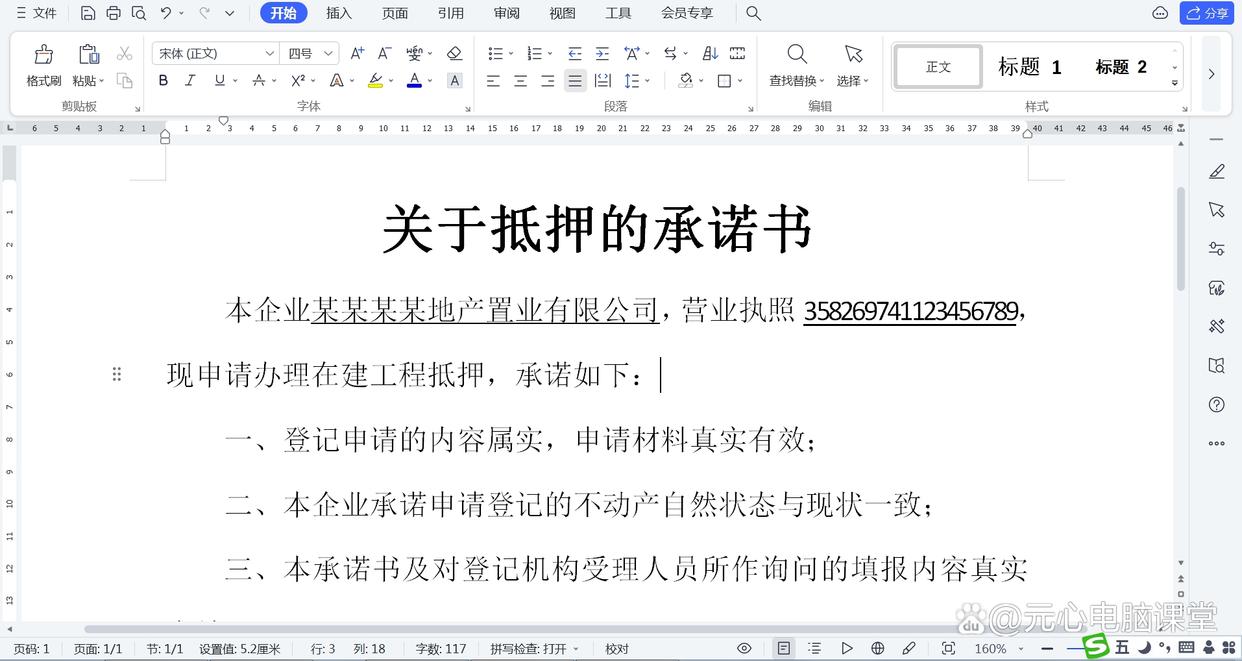Toggle Strikethrough formatting
Viewport: 1242px width, 661px height.
tap(259, 80)
